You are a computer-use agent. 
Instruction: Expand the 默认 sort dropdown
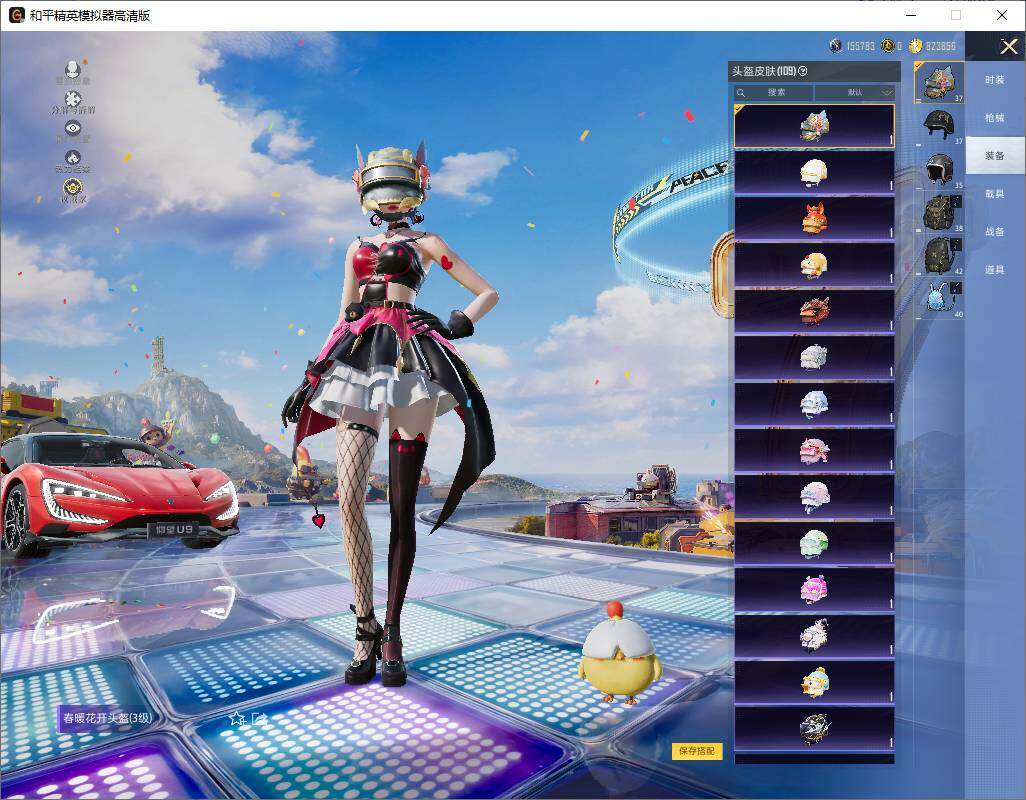click(x=855, y=92)
